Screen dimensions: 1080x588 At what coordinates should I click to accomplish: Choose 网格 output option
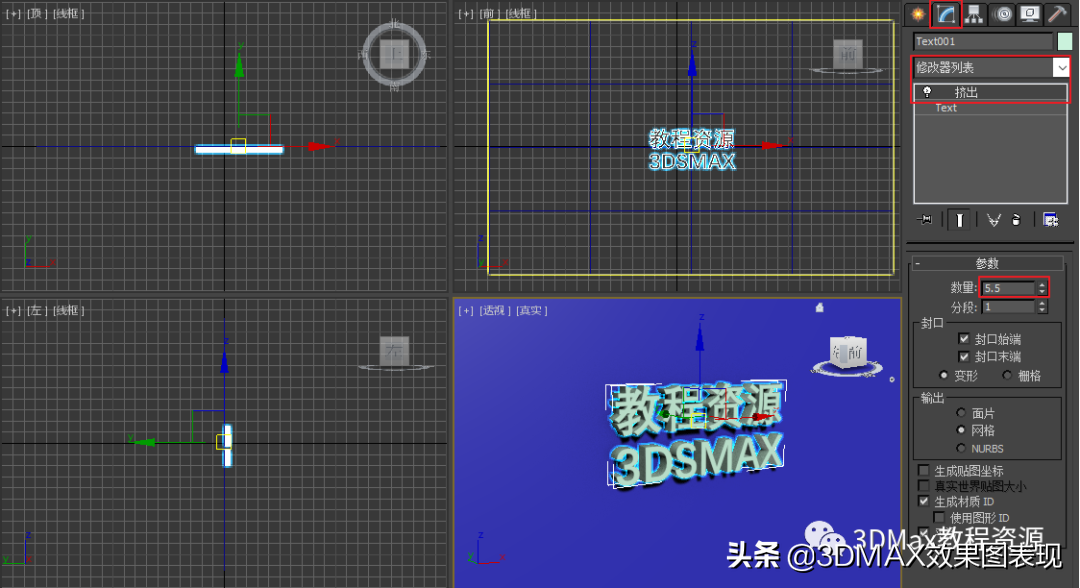pos(961,430)
